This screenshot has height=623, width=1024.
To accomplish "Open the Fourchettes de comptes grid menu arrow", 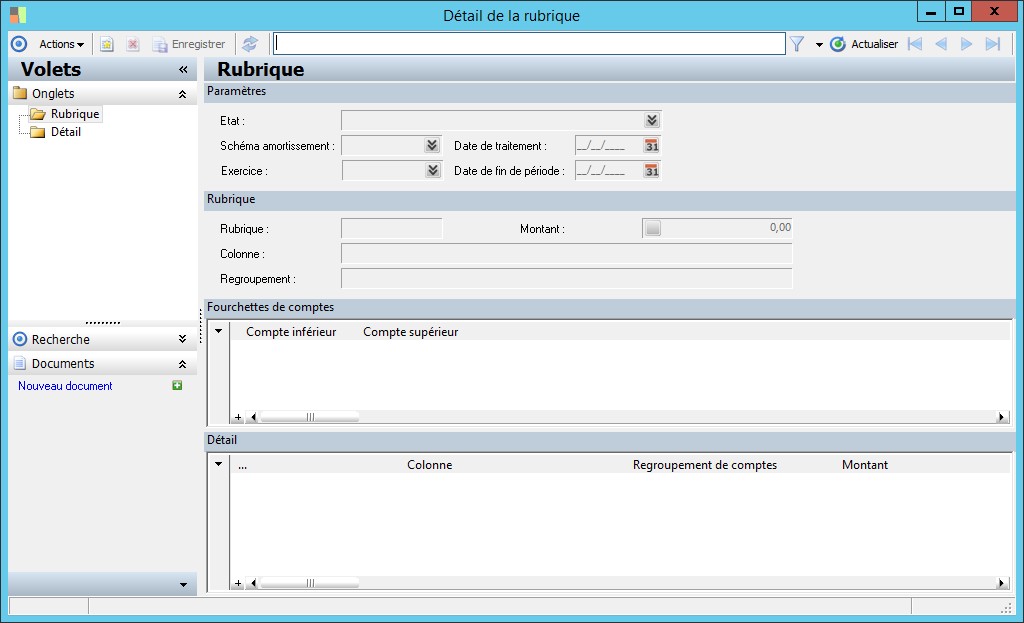I will click(x=219, y=331).
